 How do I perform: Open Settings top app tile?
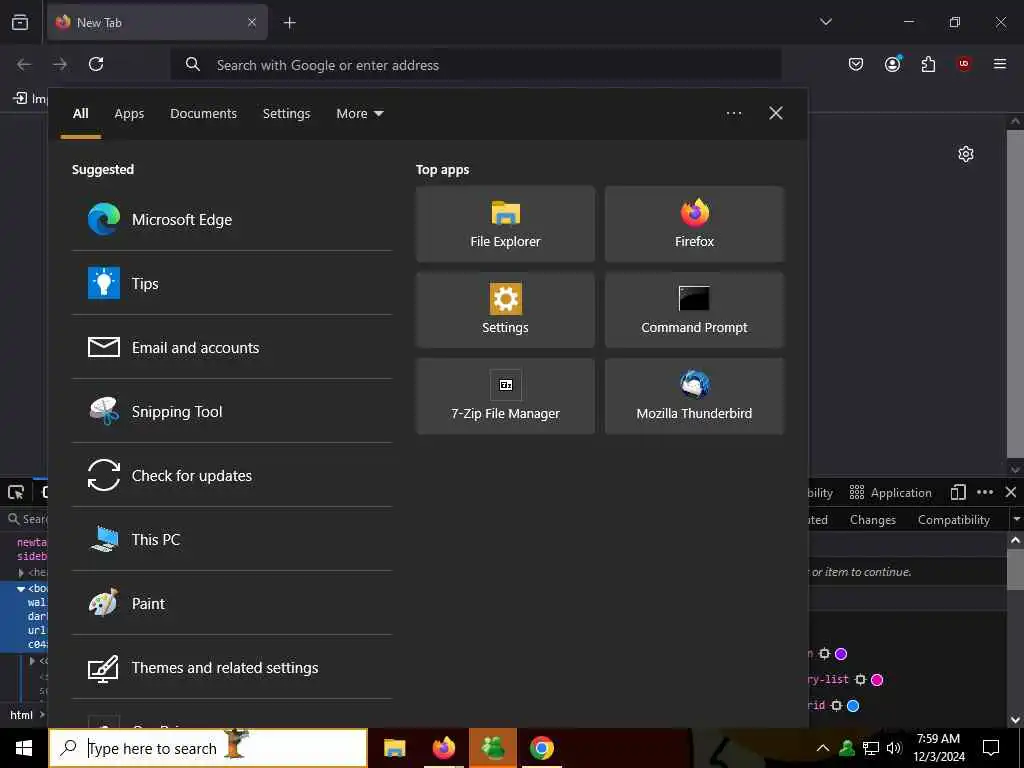click(x=505, y=310)
